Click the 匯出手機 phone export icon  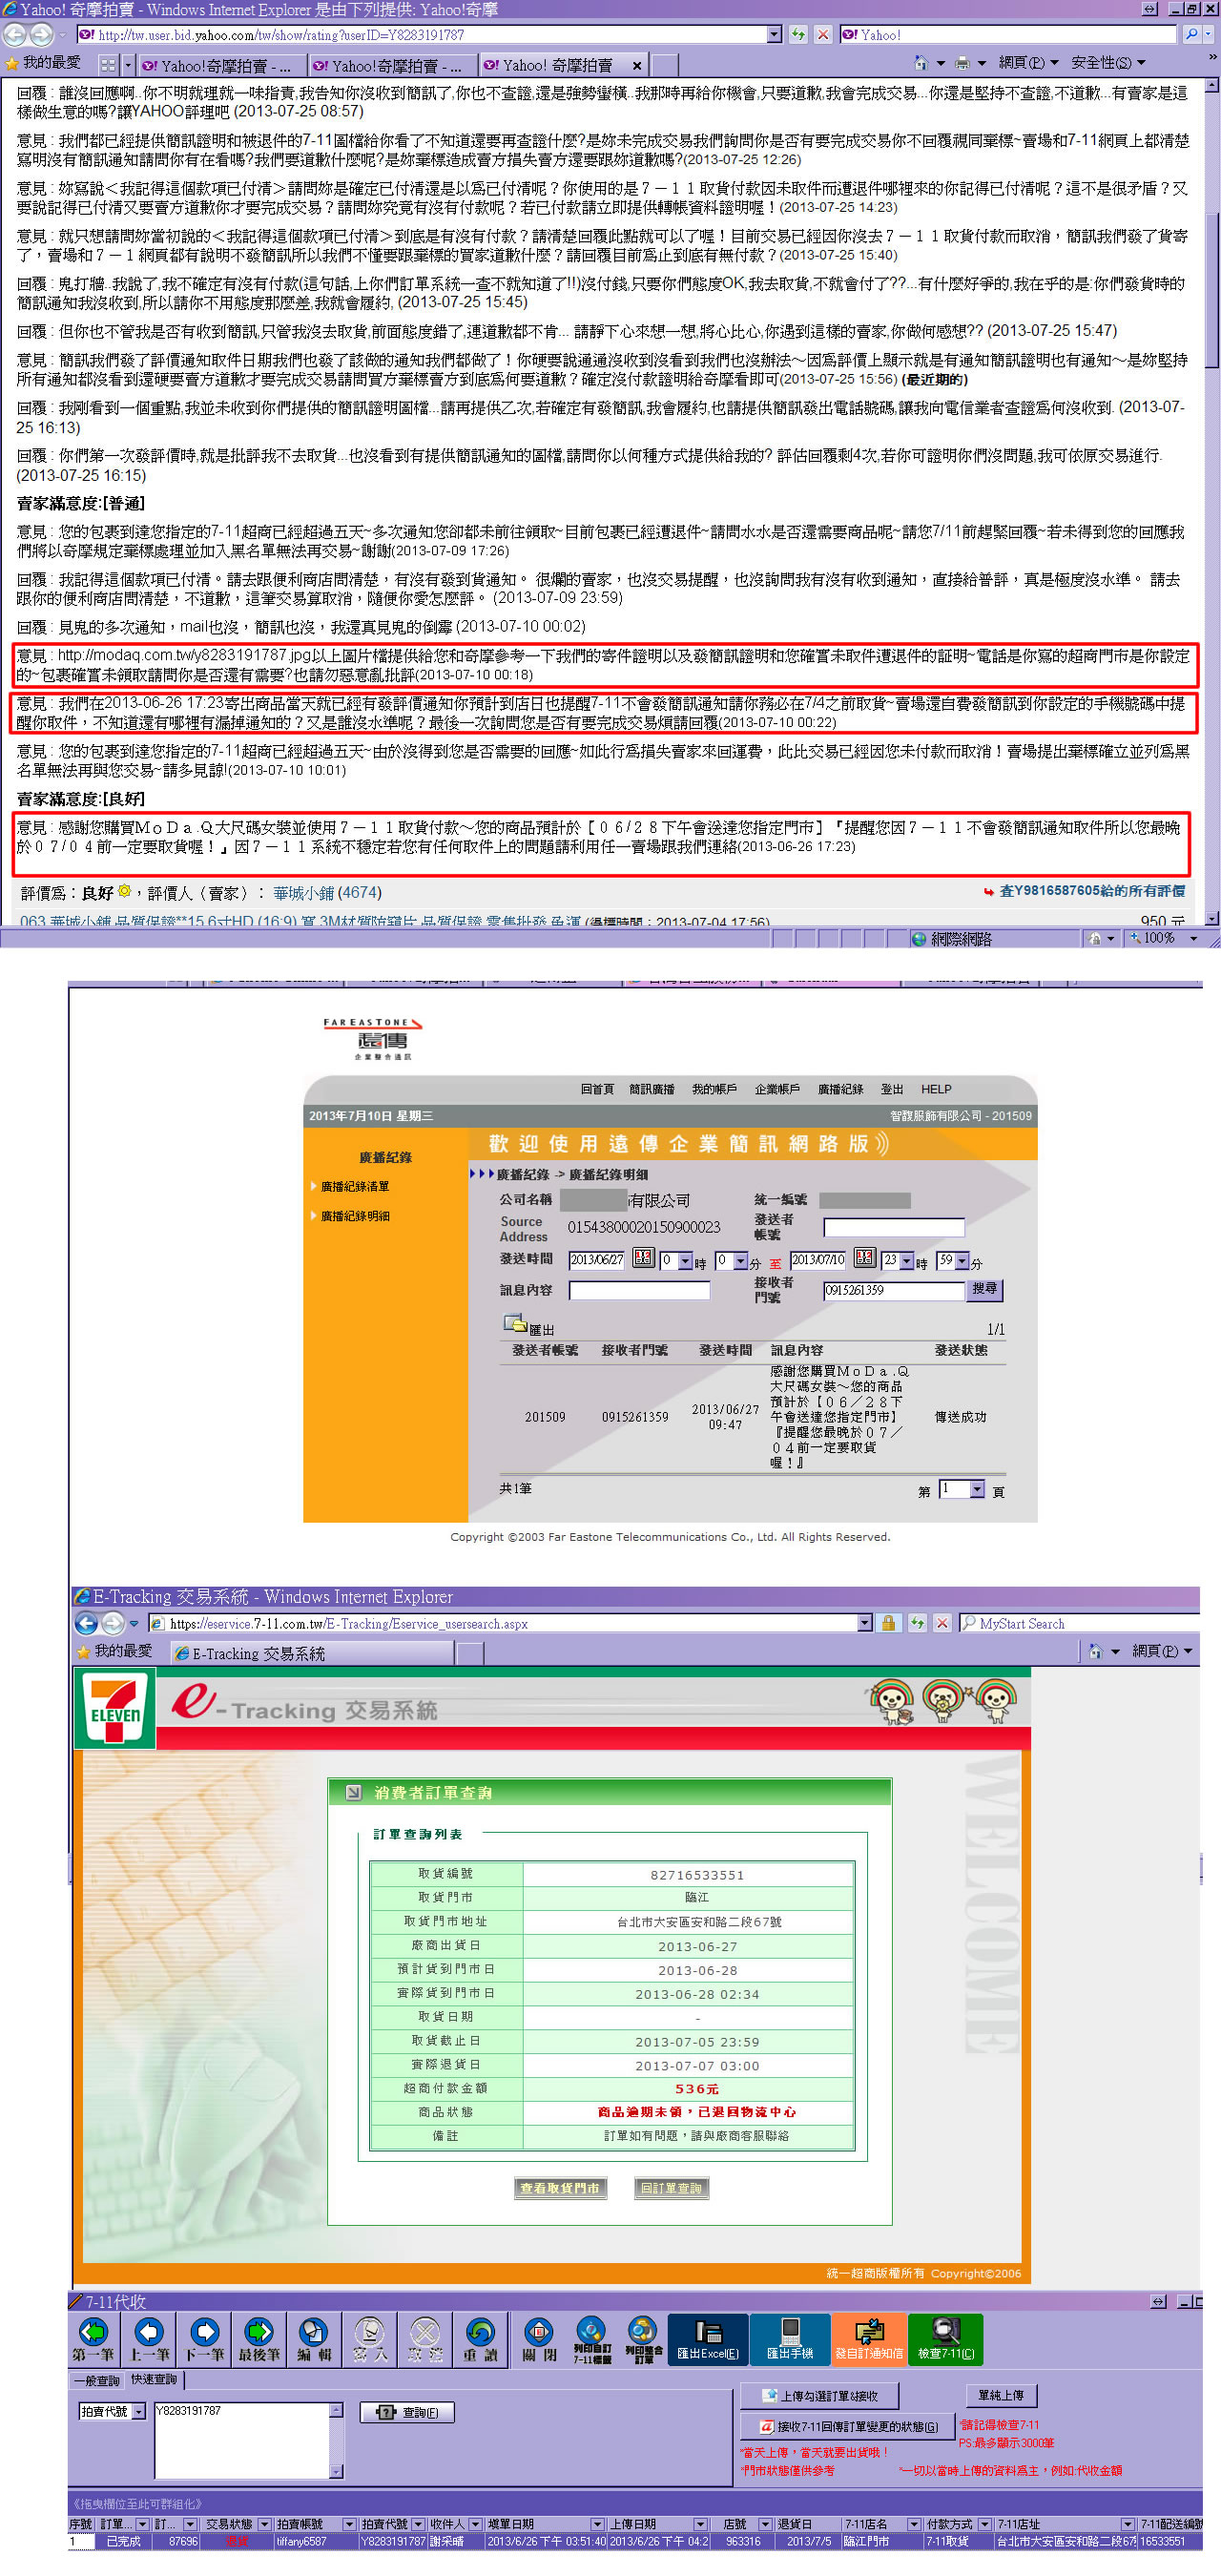pyautogui.click(x=790, y=2339)
